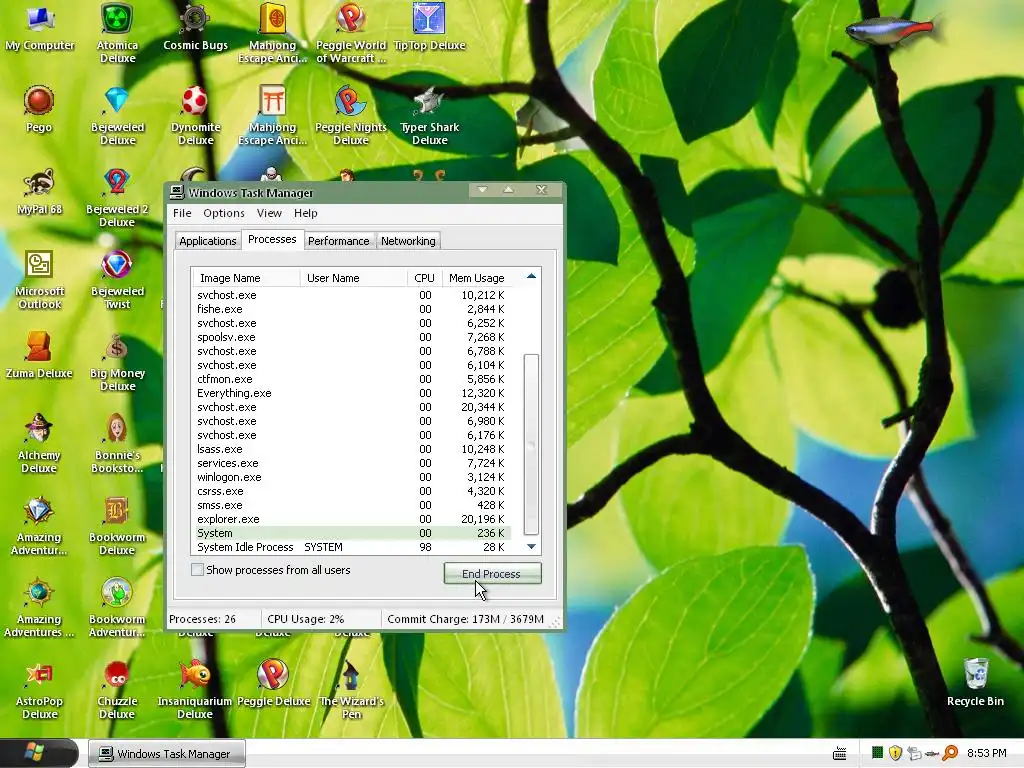Sort by the Image Name column
The image size is (1024, 768).
(246, 278)
